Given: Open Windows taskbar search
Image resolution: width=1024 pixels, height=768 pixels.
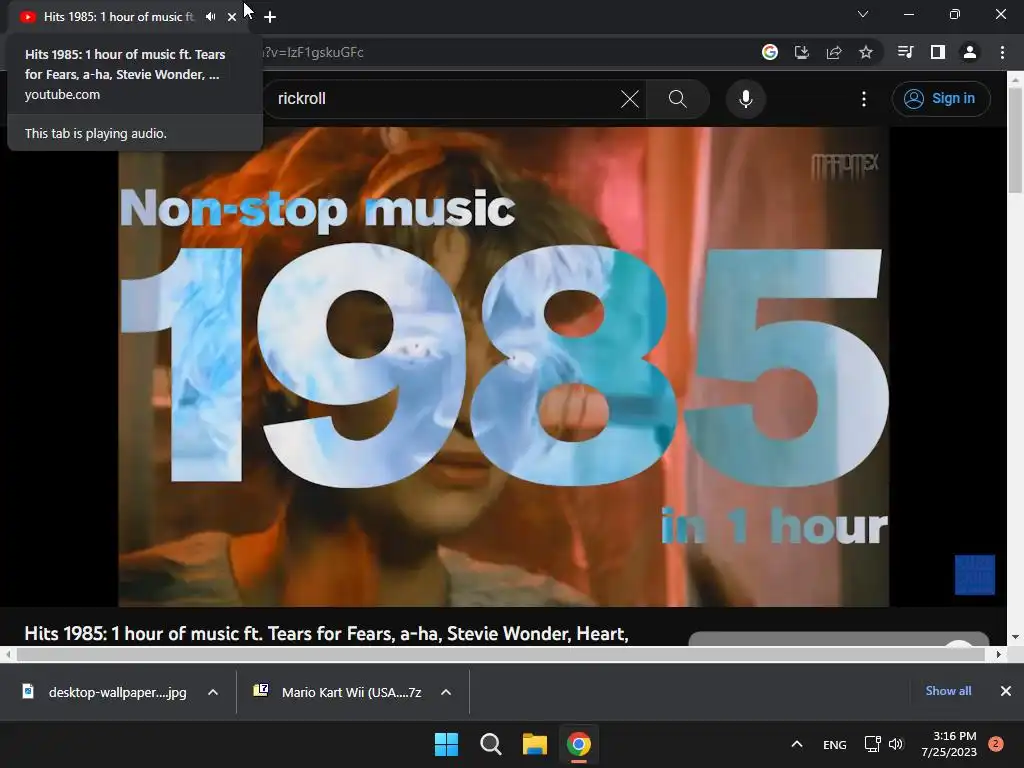Looking at the screenshot, I should click(490, 744).
